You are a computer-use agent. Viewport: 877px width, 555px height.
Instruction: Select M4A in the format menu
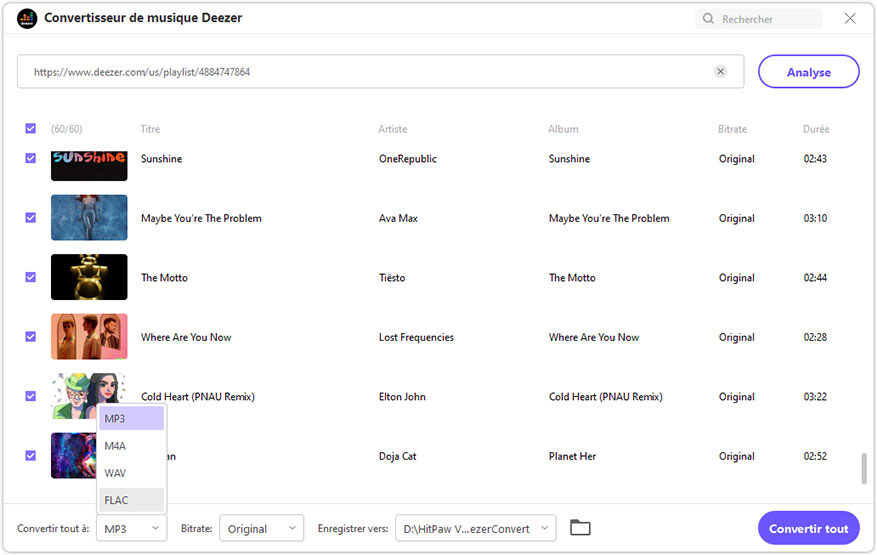(x=131, y=446)
